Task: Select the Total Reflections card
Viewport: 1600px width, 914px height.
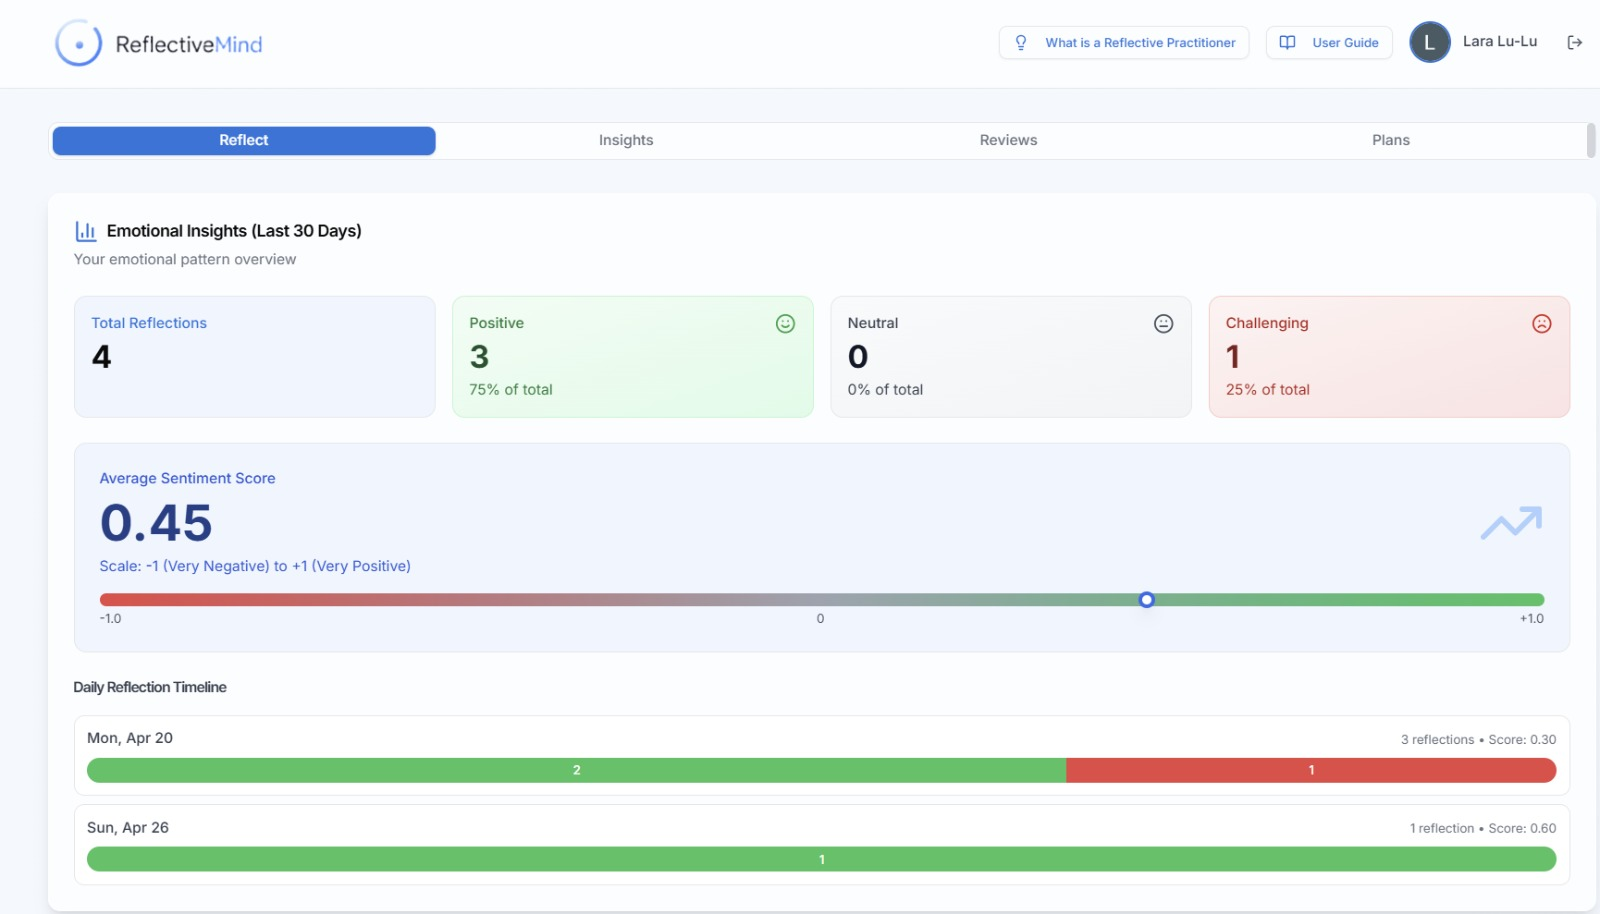Action: [x=255, y=357]
